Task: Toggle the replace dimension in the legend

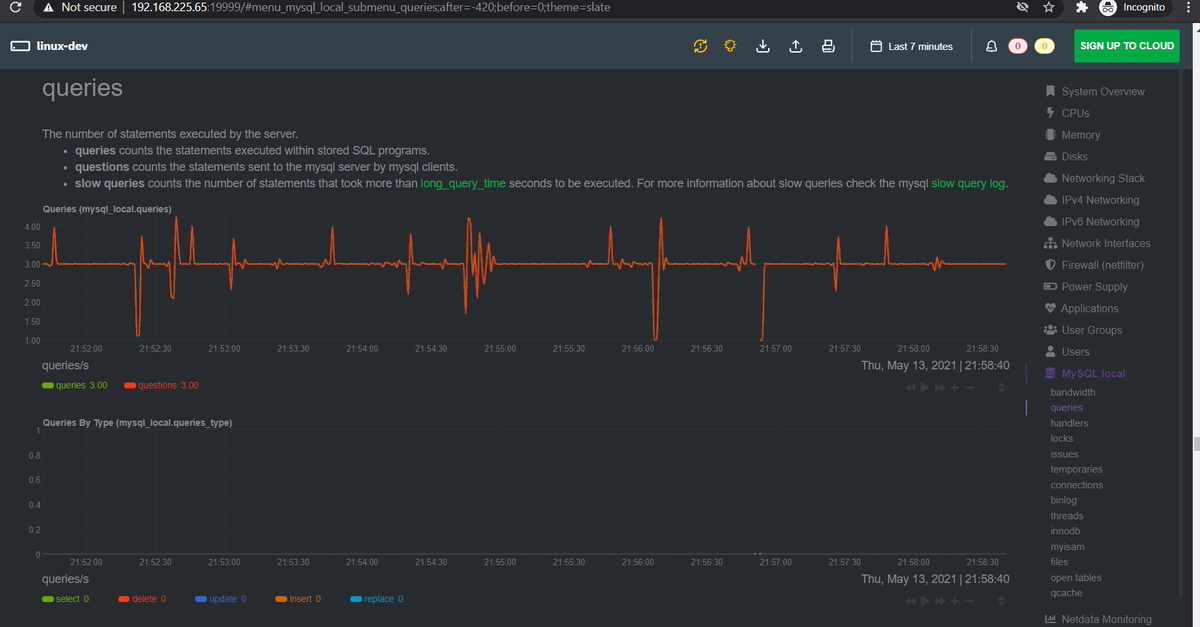Action: coord(376,598)
